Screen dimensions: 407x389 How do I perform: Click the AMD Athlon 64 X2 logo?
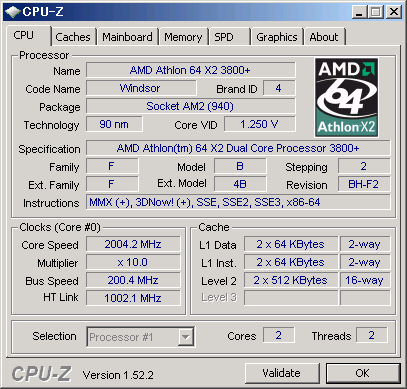pyautogui.click(x=346, y=97)
